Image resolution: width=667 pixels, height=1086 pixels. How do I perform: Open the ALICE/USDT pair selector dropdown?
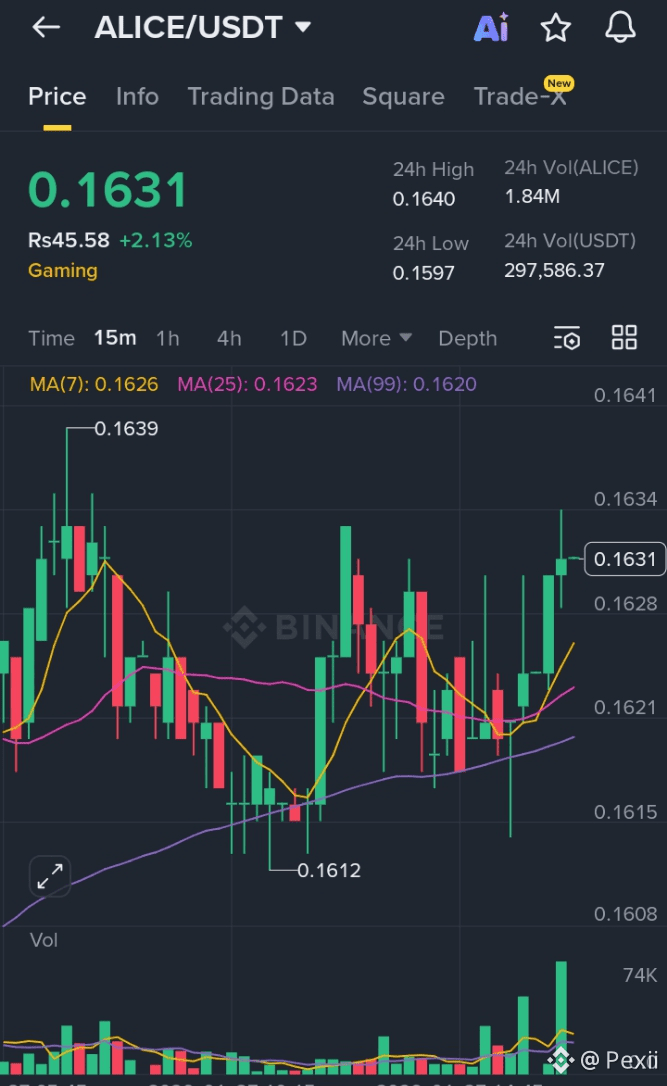click(x=202, y=28)
